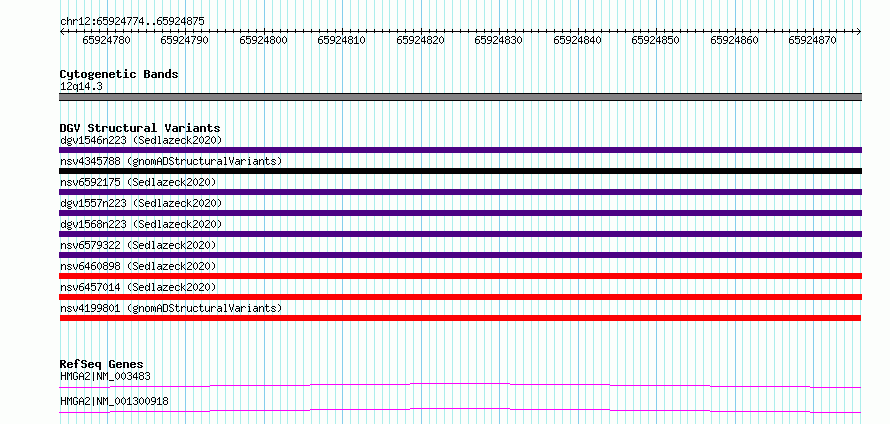
Task: Click ruler tick label 65924820
Action: 421,40
